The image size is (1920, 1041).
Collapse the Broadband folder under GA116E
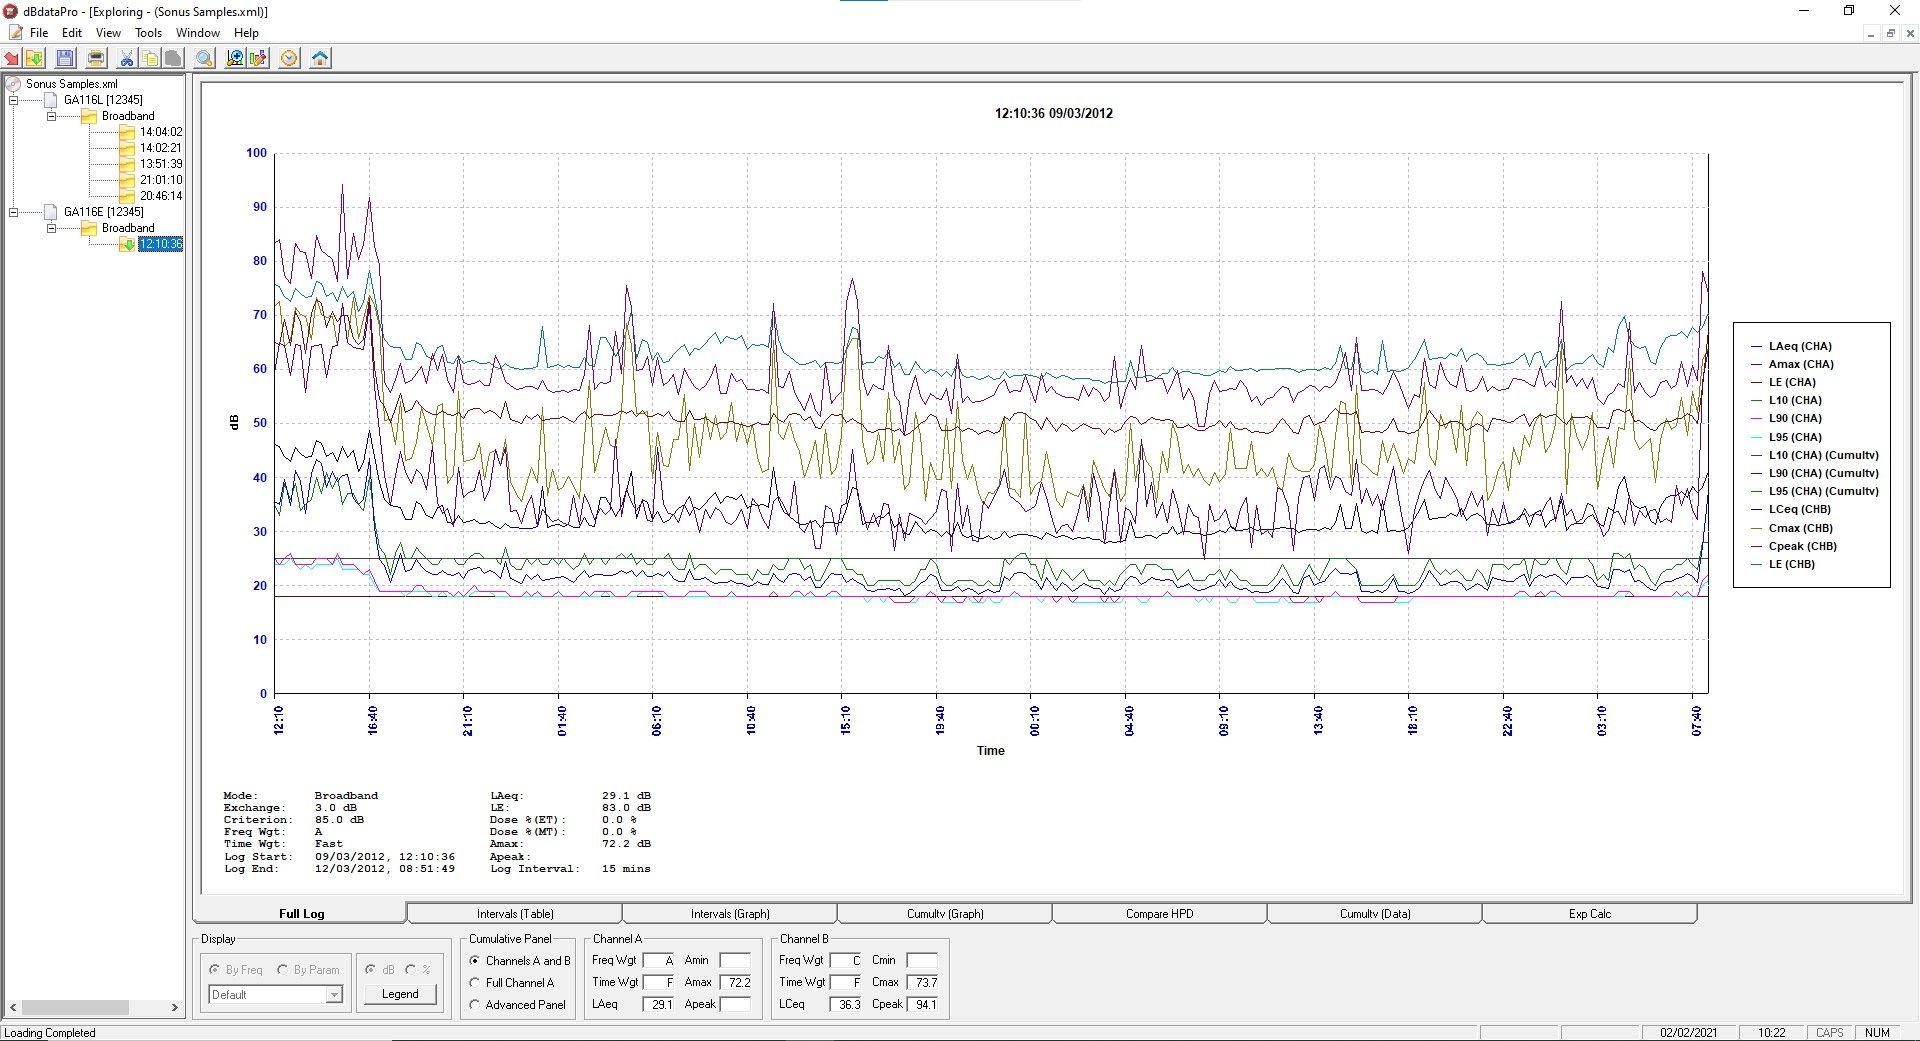point(52,228)
